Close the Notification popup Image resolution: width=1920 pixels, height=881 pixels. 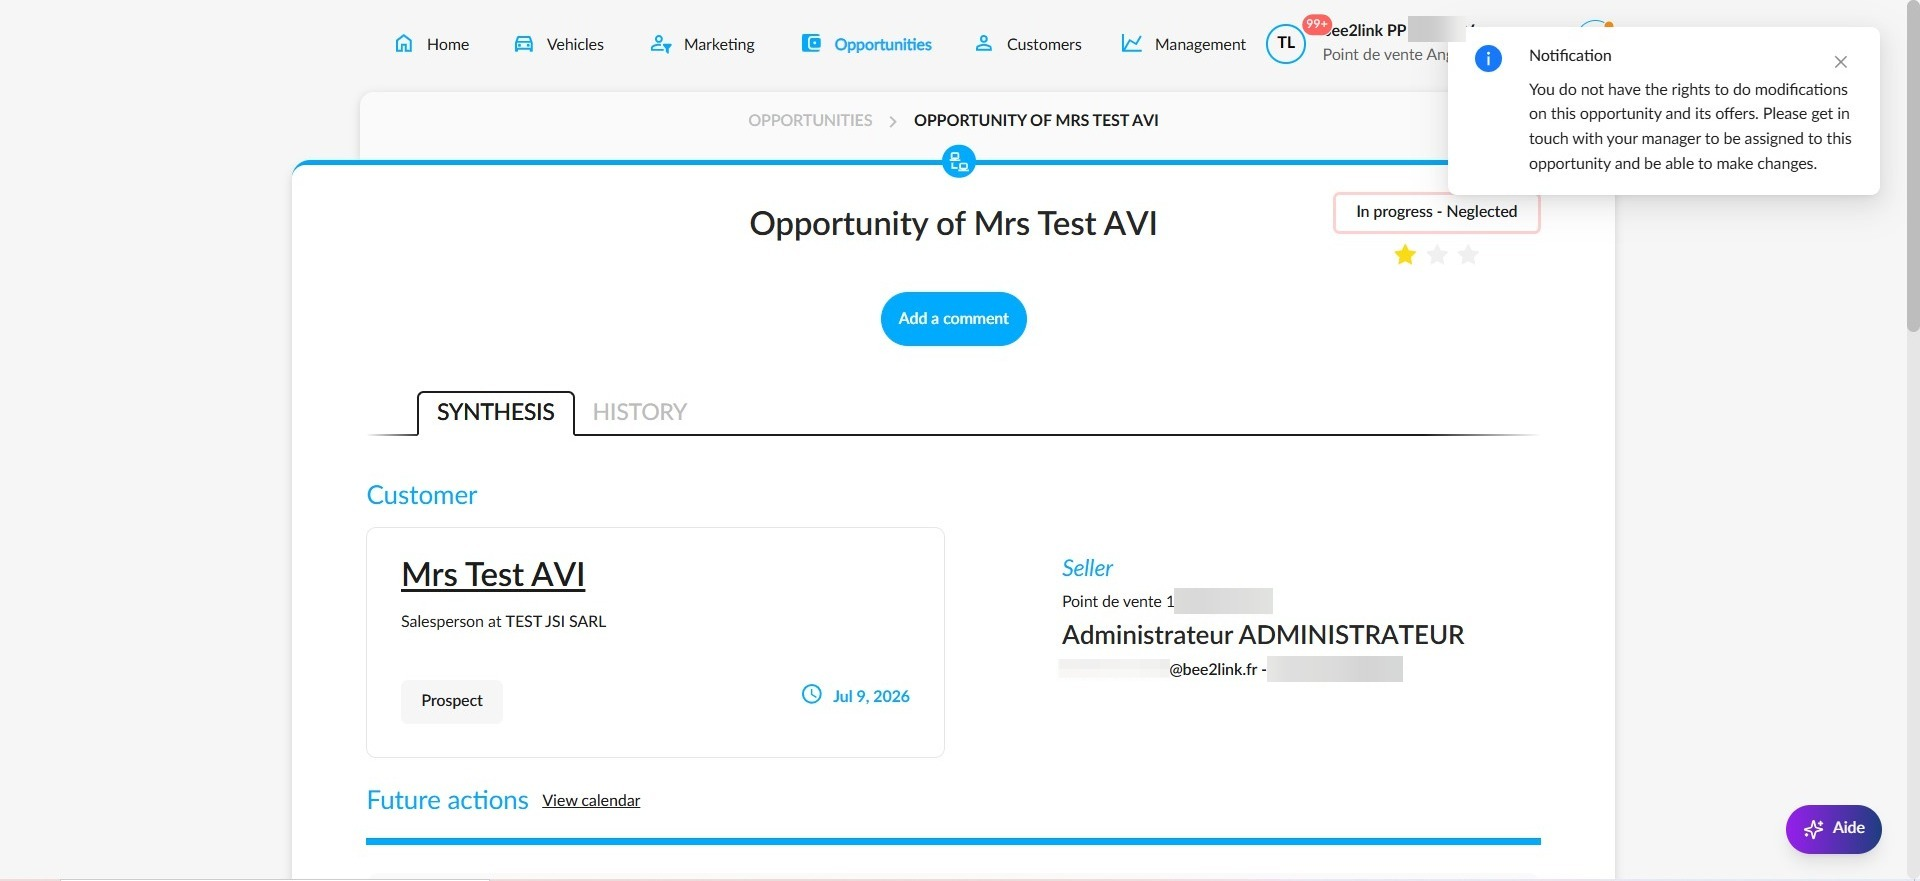(x=1840, y=62)
